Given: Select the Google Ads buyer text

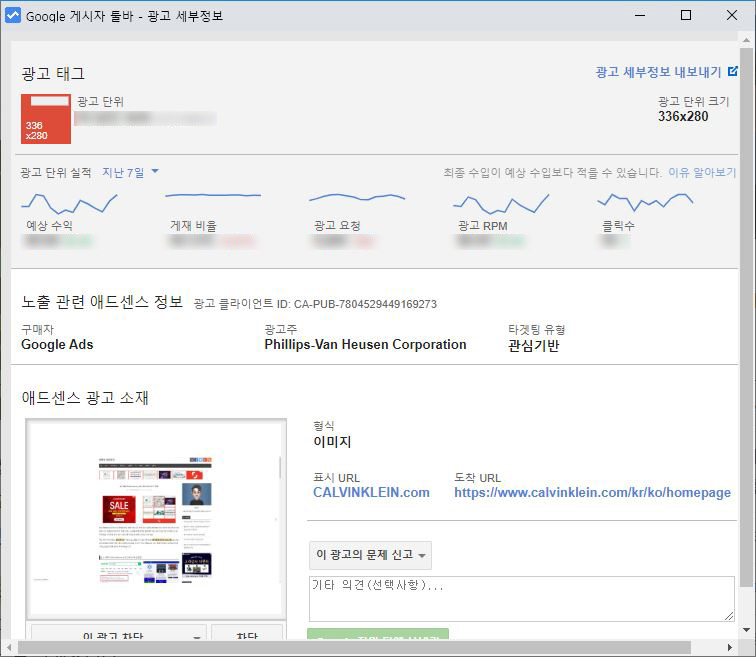Looking at the screenshot, I should [x=57, y=345].
